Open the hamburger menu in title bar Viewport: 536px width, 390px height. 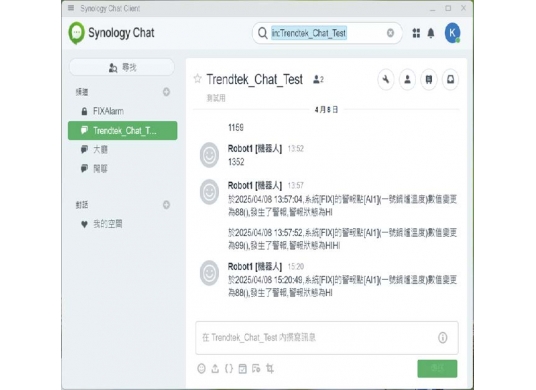pos(71,8)
